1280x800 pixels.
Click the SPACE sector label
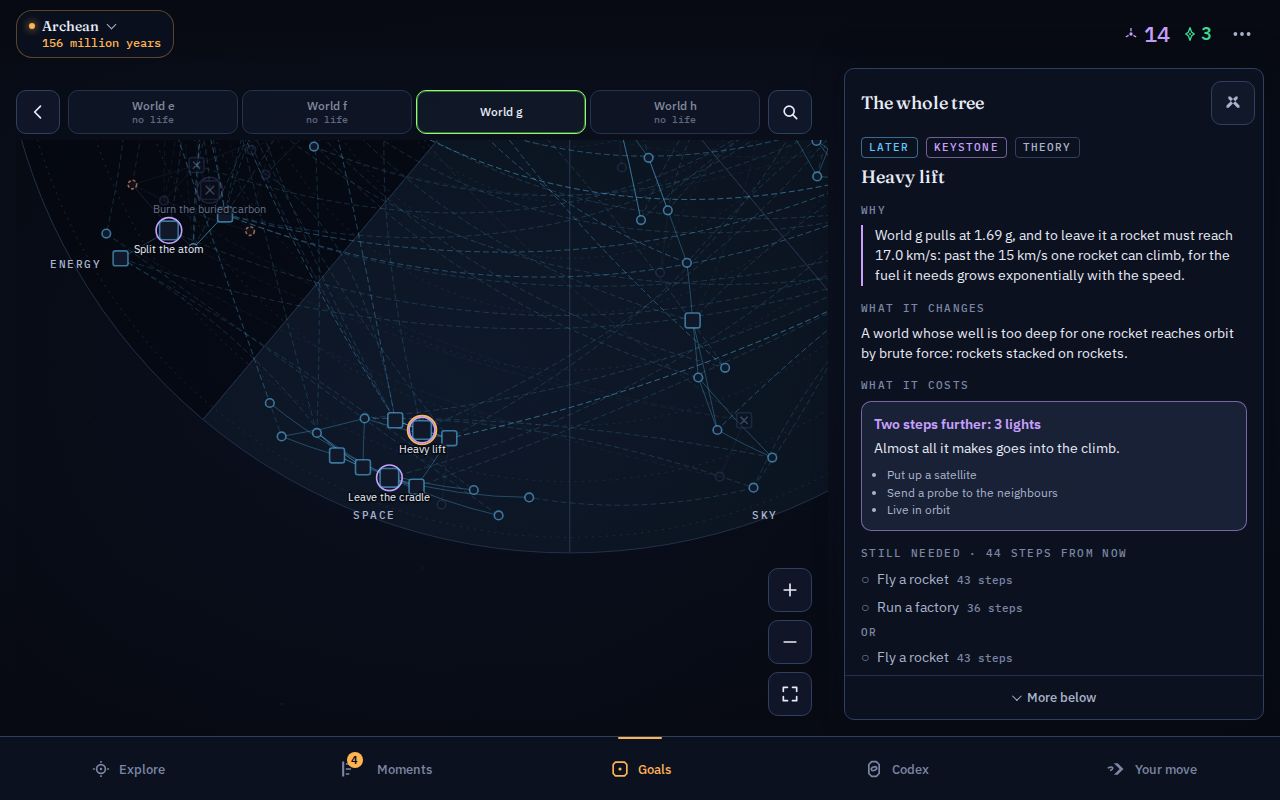click(374, 515)
